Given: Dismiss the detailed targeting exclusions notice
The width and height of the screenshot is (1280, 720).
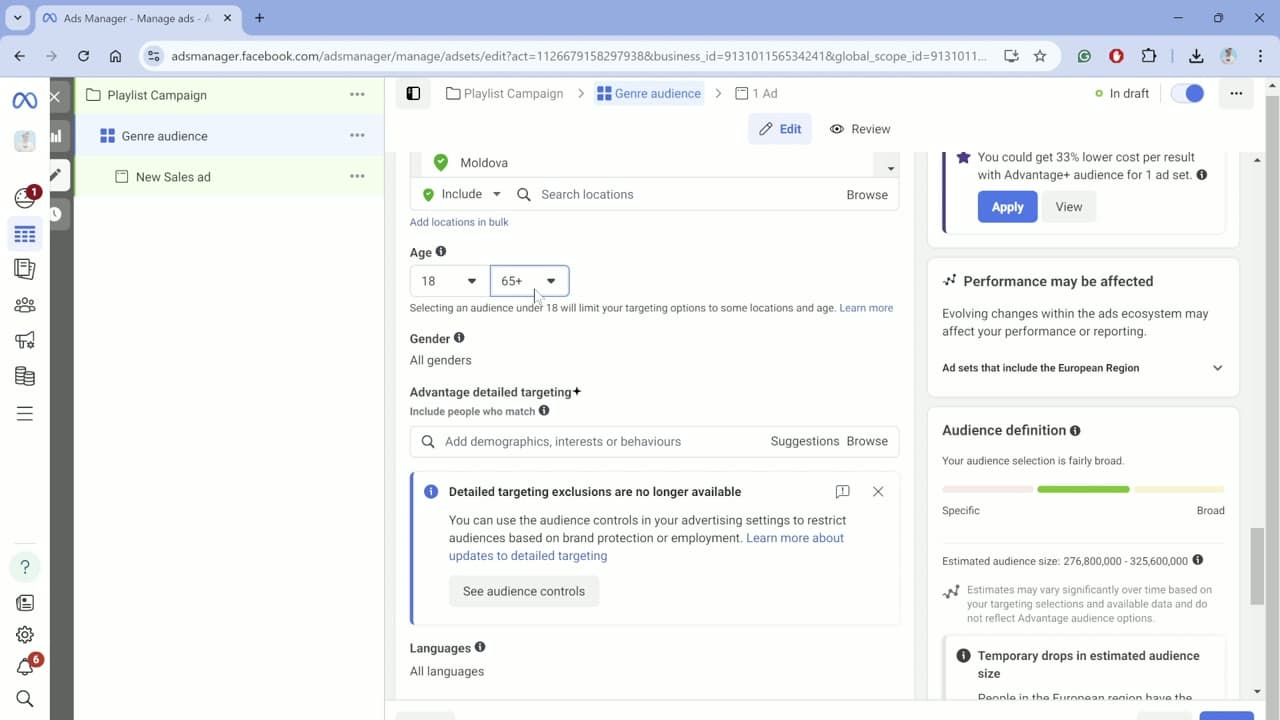Looking at the screenshot, I should point(878,492).
